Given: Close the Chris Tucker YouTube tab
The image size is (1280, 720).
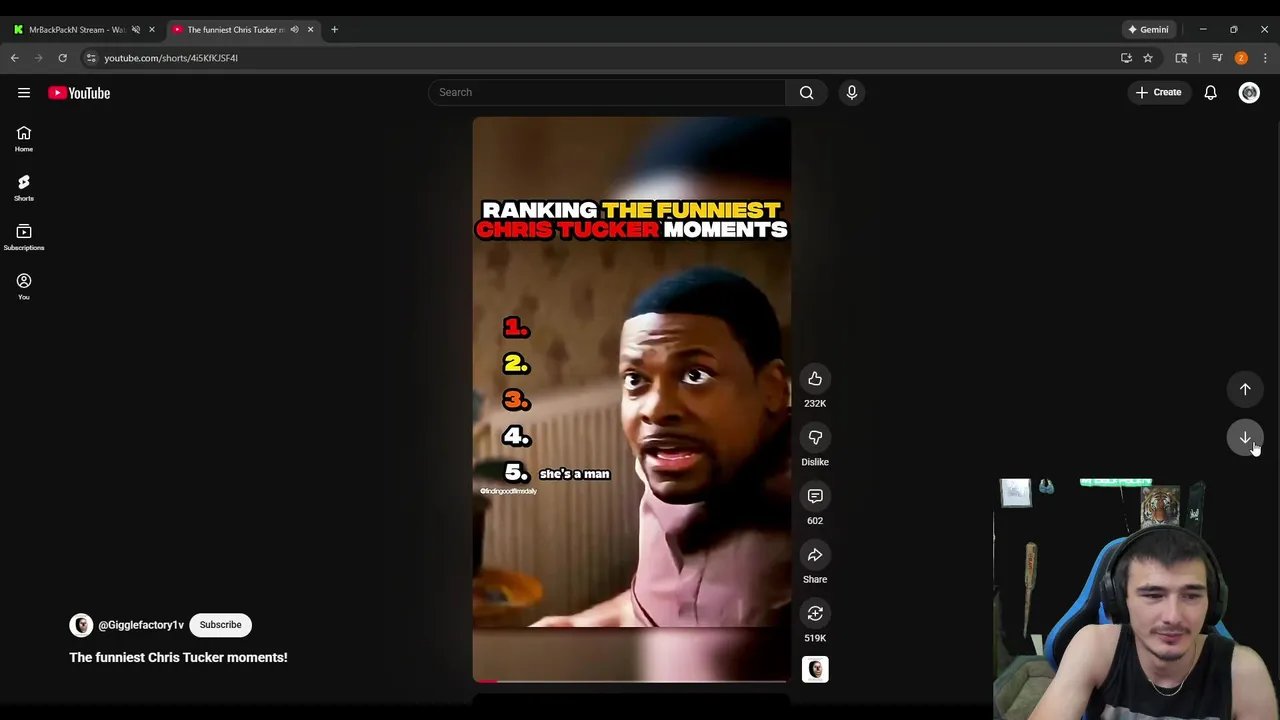Looking at the screenshot, I should tap(310, 29).
